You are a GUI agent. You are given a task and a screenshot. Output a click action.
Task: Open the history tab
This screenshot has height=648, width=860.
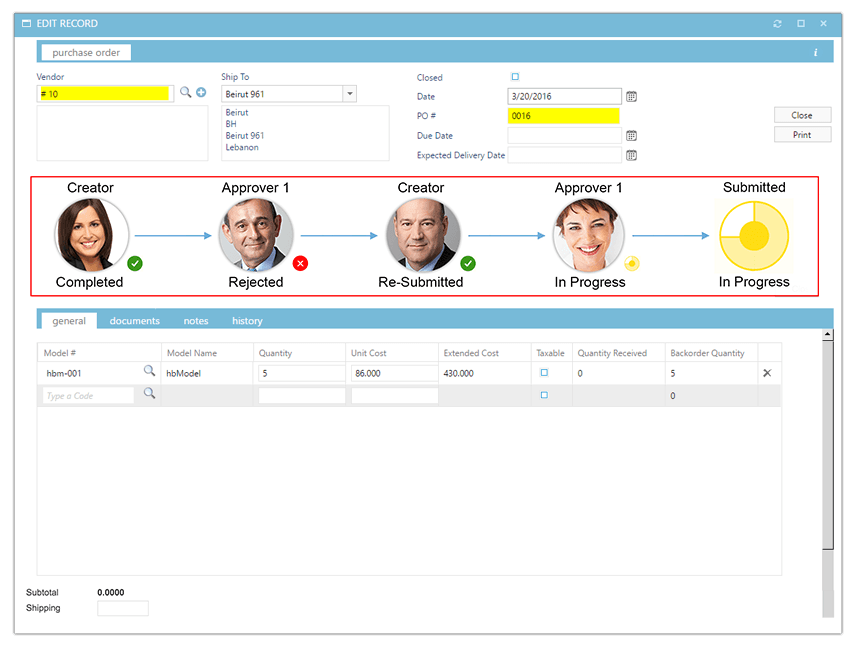click(247, 321)
